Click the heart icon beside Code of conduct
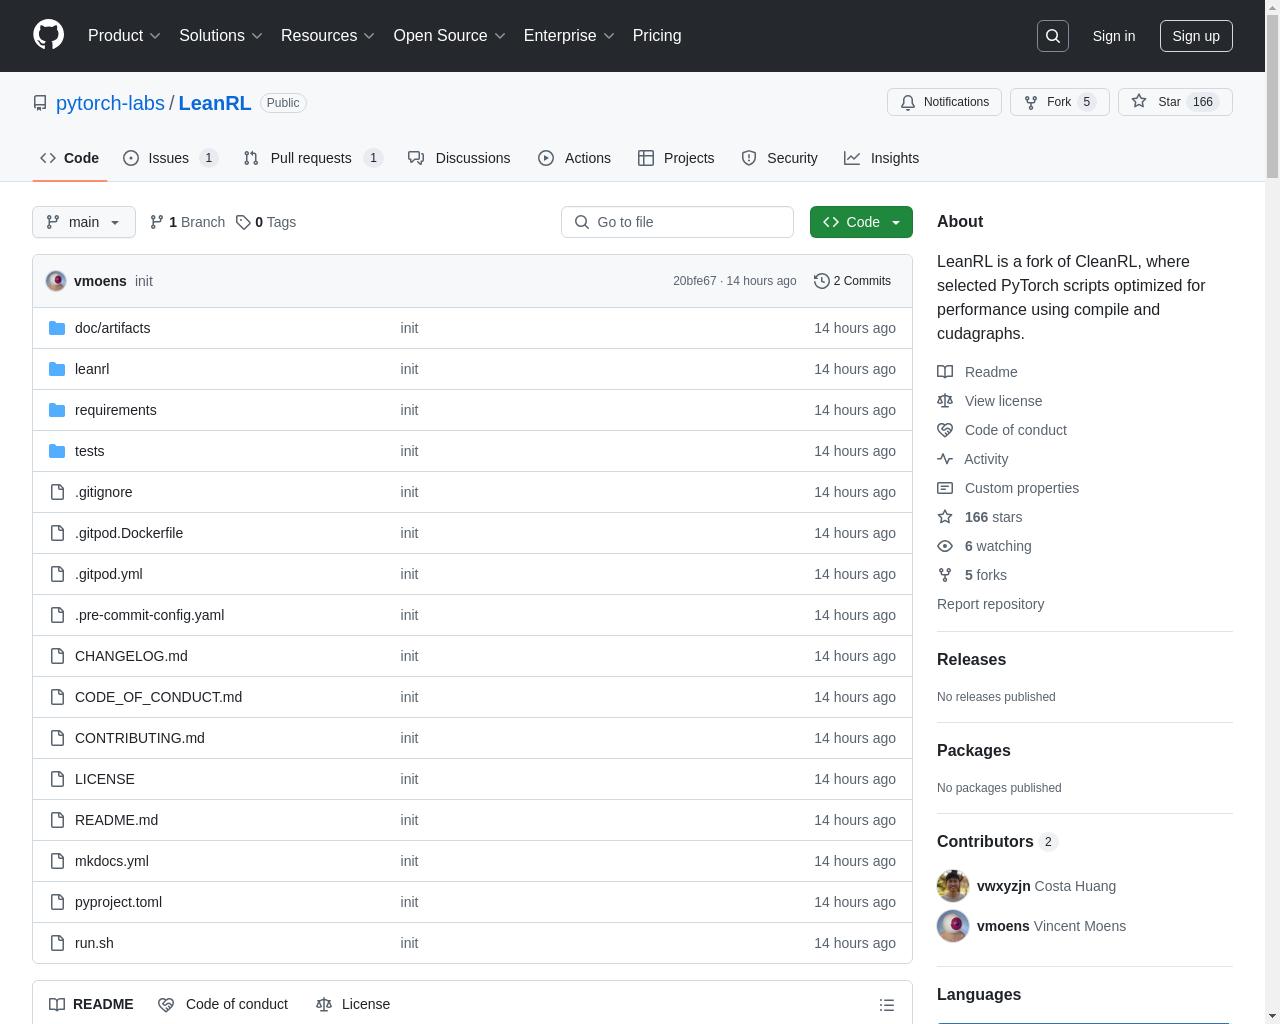This screenshot has width=1280, height=1024. click(x=945, y=430)
